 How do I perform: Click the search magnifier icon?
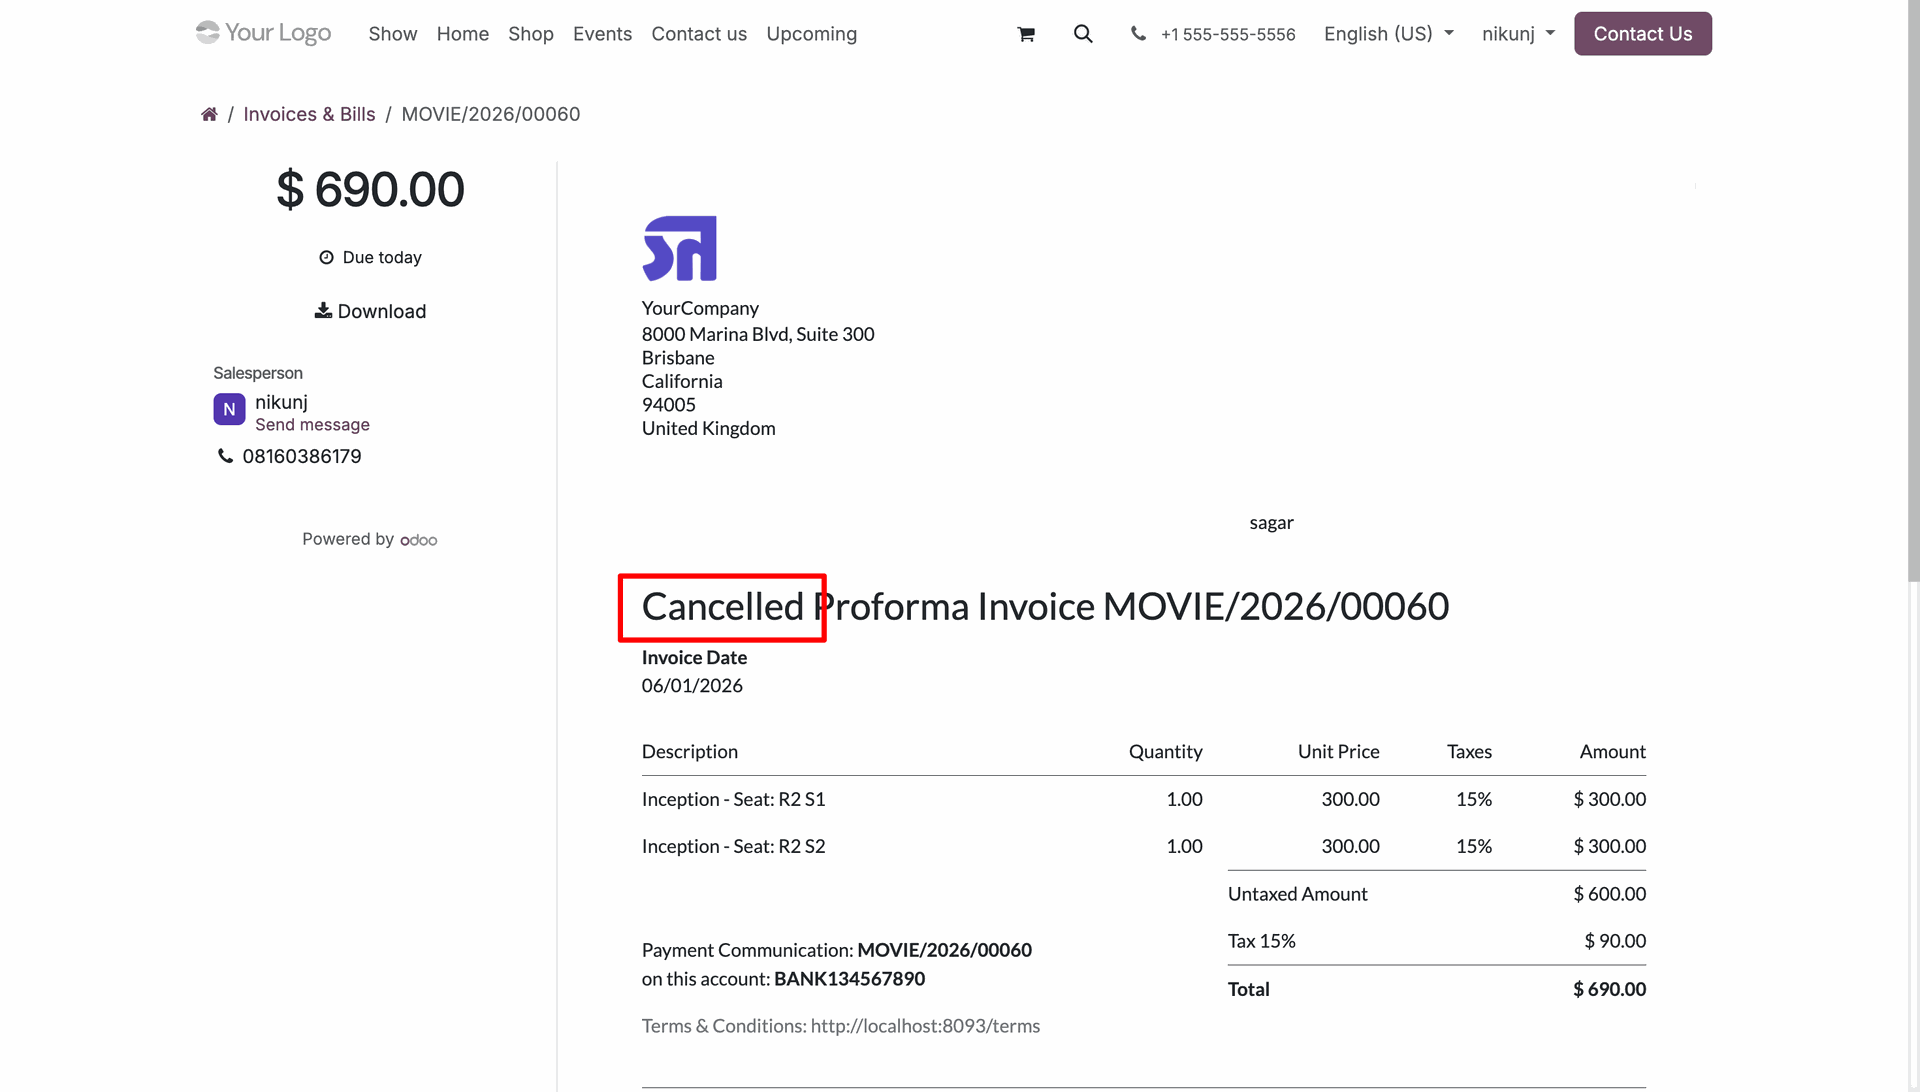tap(1083, 34)
